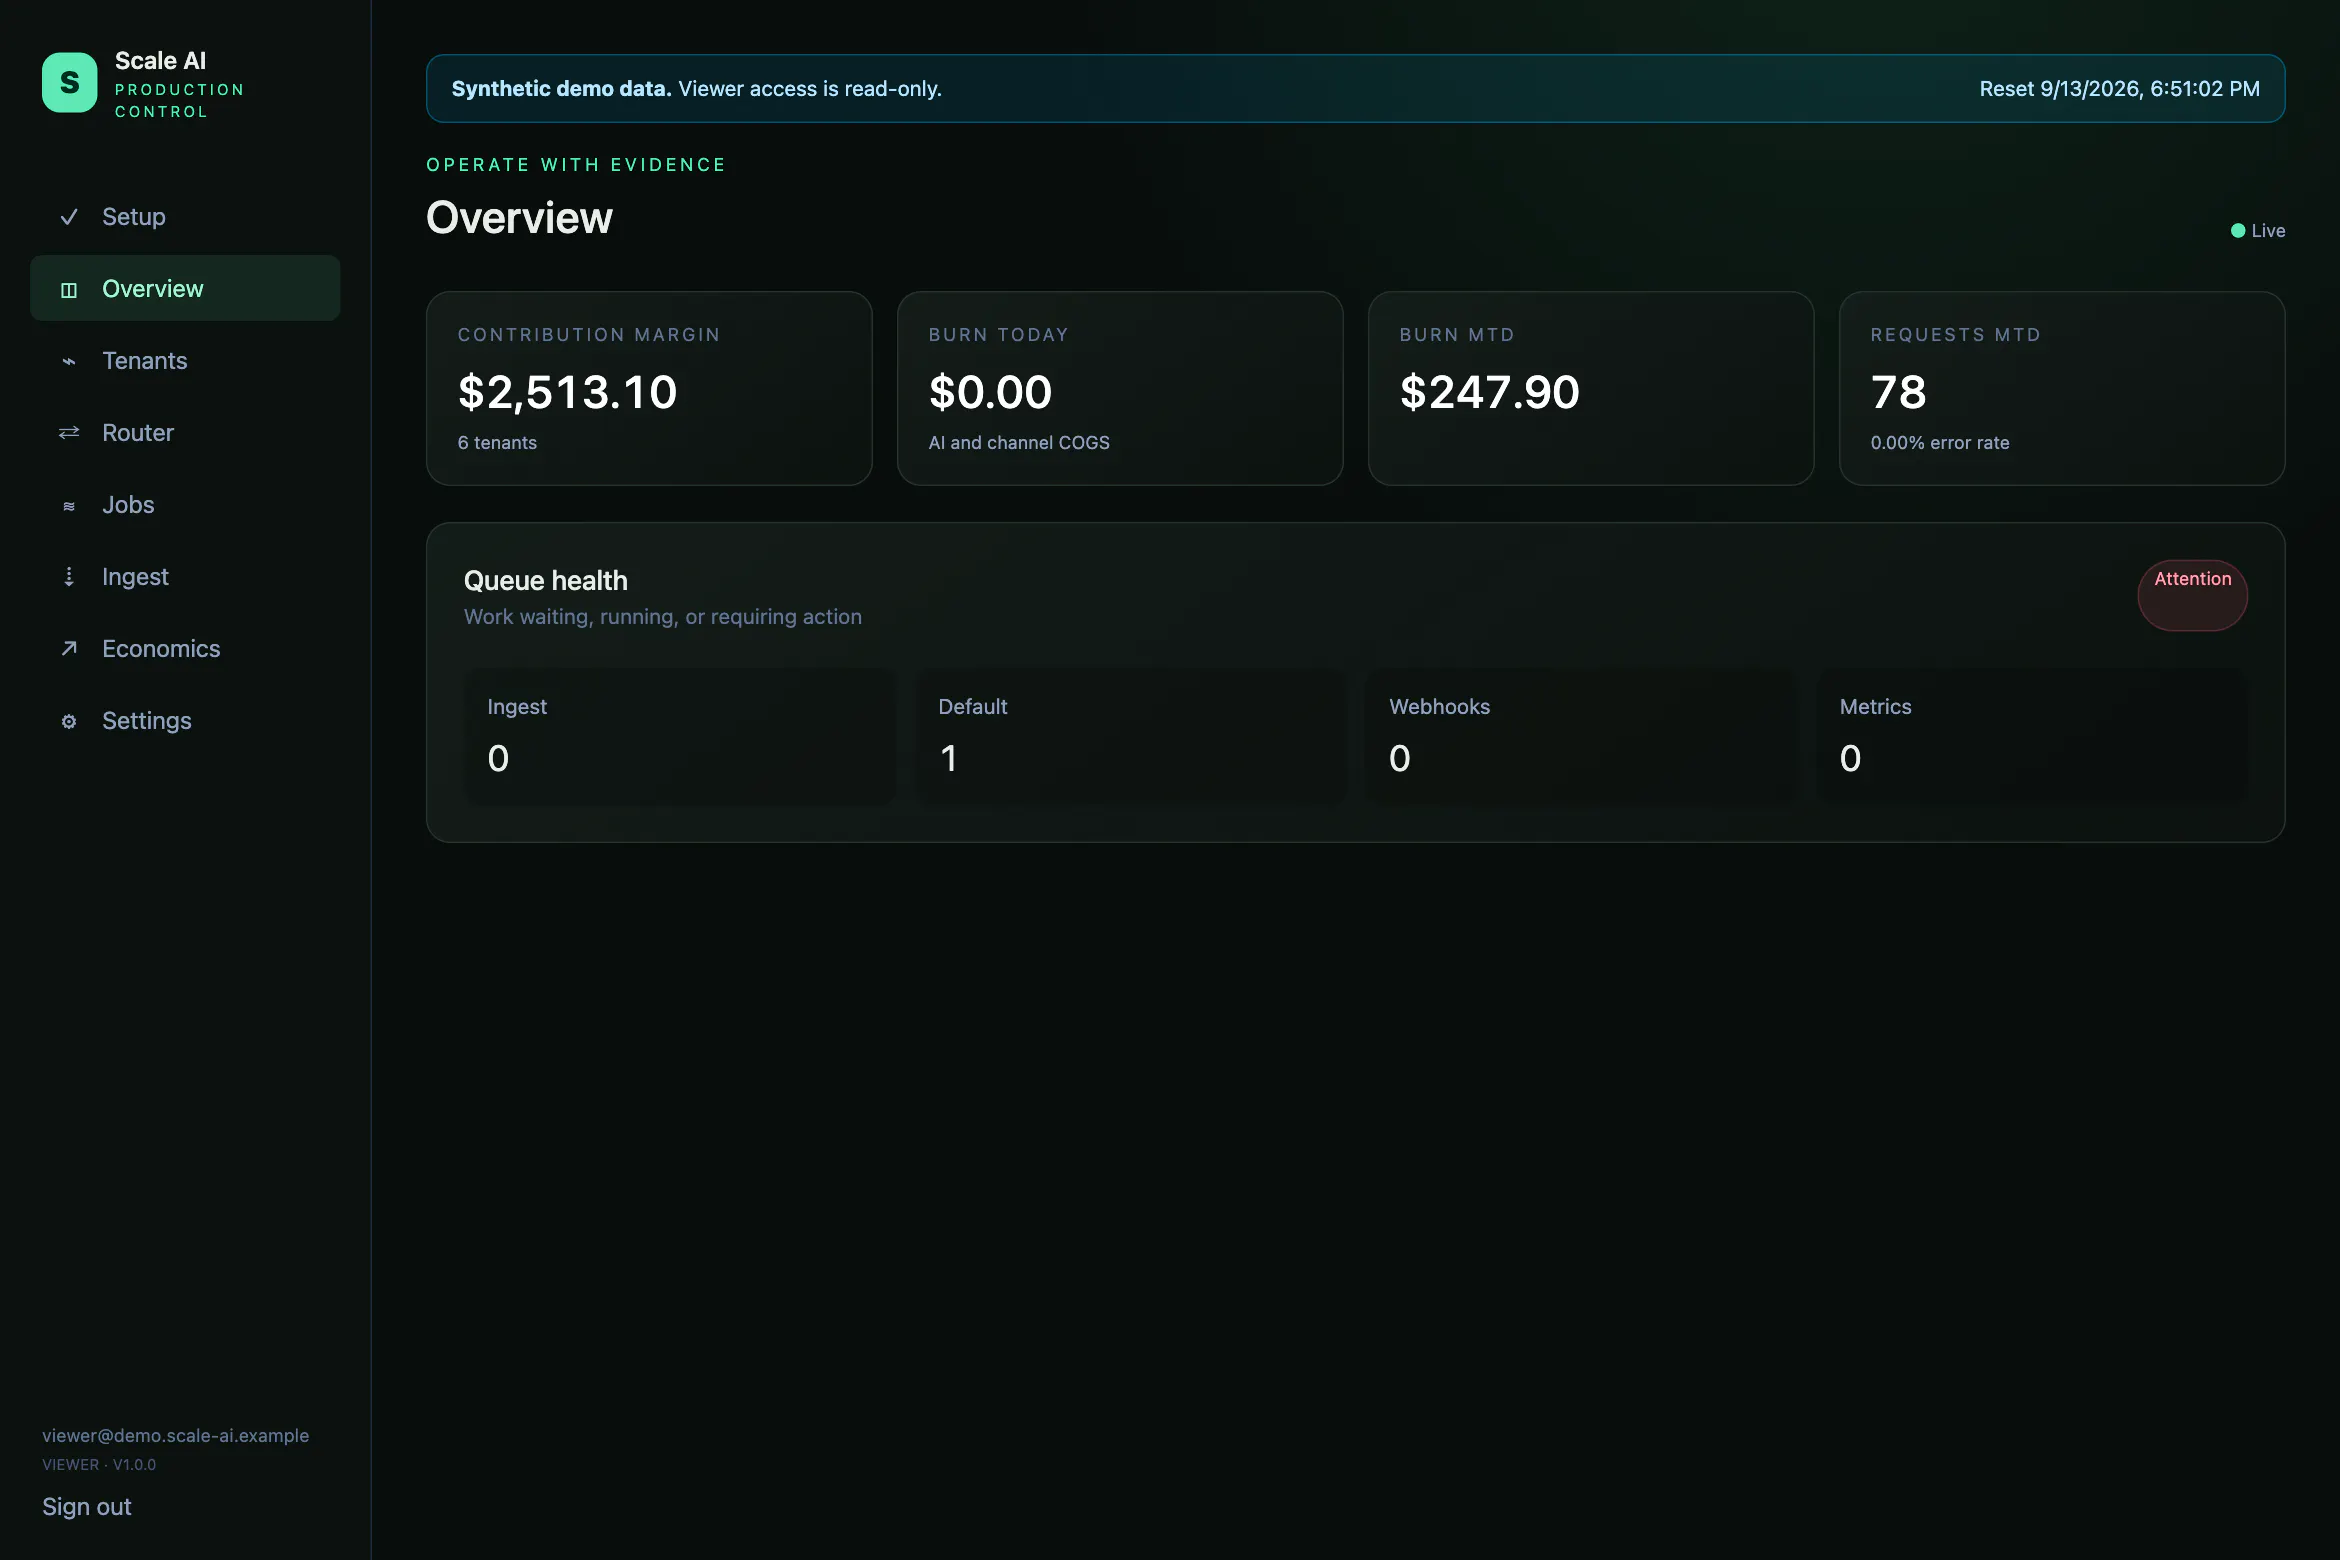Click the "0.00% error rate" caption
This screenshot has height=1560, width=2340.
1940,443
